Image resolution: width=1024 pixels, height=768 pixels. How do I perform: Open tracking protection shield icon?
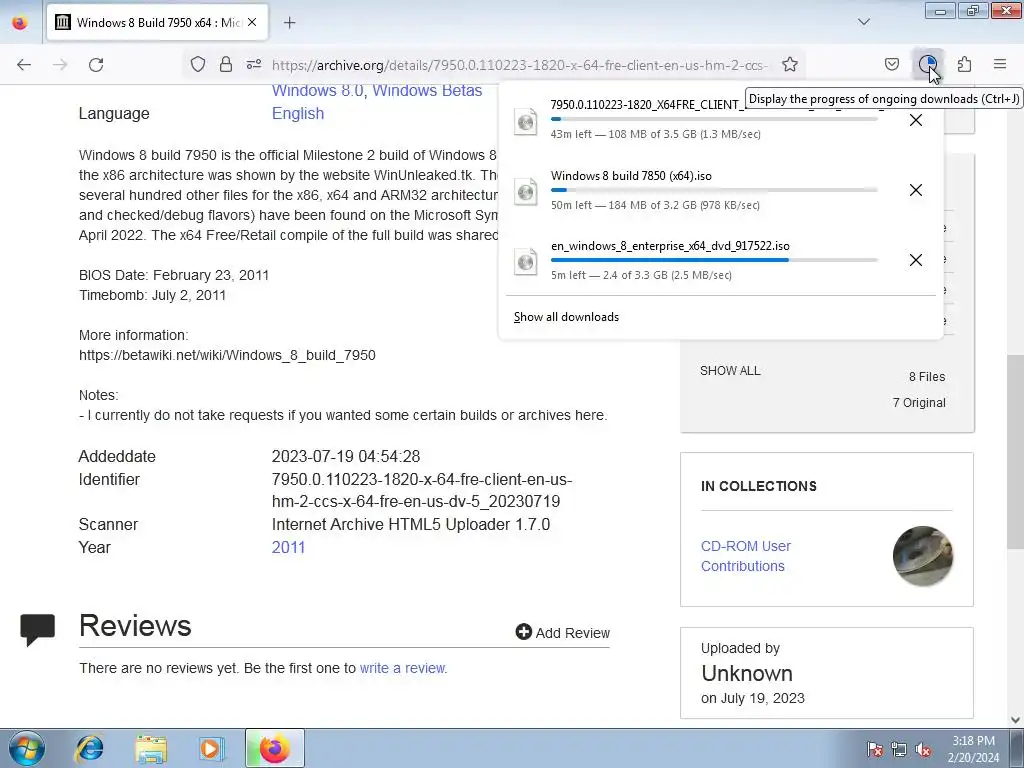[x=198, y=64]
